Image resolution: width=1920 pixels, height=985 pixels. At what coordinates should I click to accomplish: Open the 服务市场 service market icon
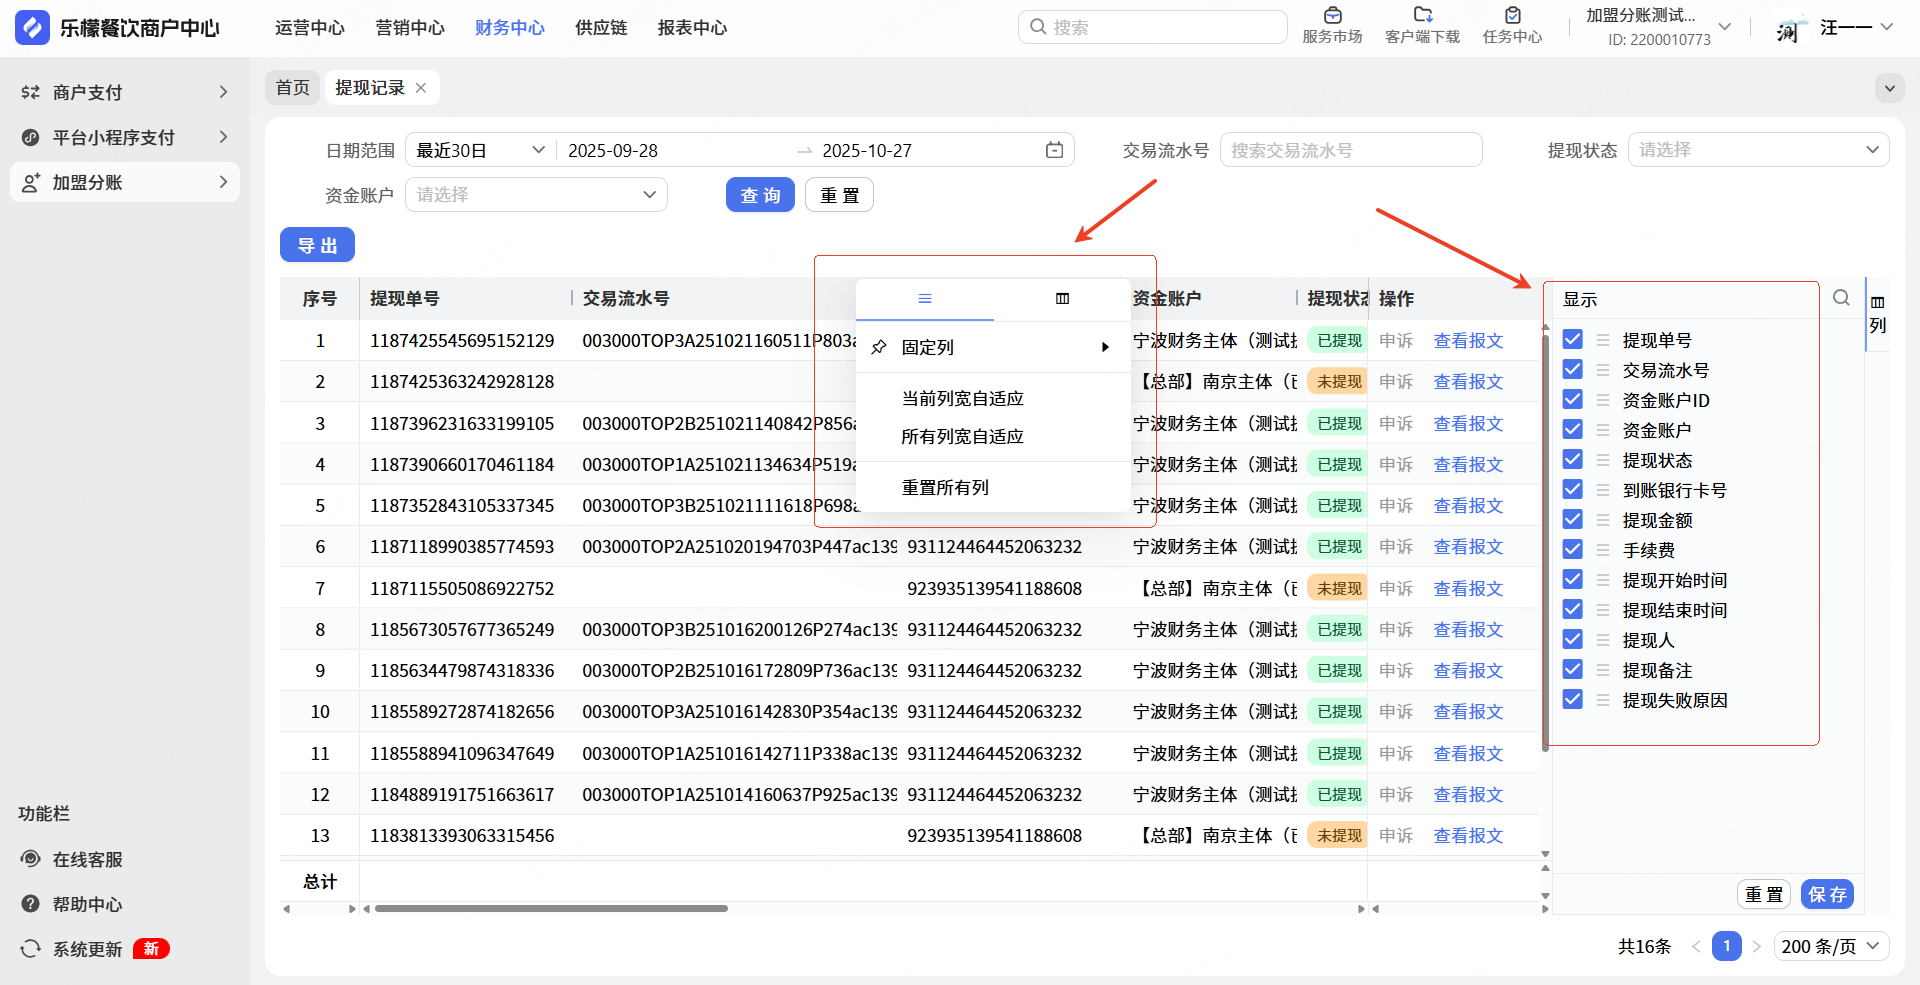click(x=1332, y=16)
